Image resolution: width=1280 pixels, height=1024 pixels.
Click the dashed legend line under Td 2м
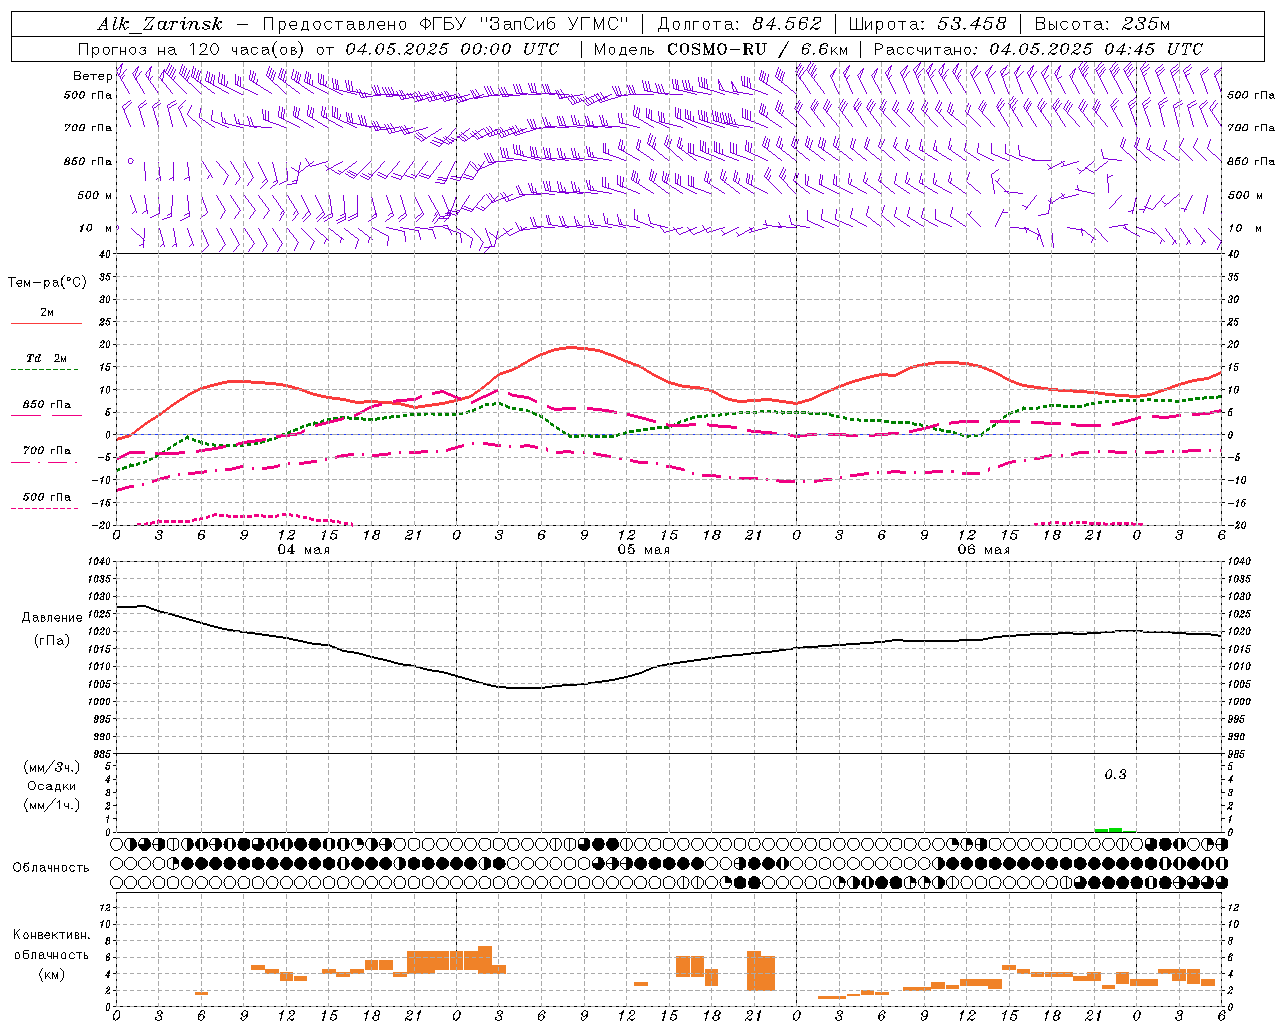(46, 370)
